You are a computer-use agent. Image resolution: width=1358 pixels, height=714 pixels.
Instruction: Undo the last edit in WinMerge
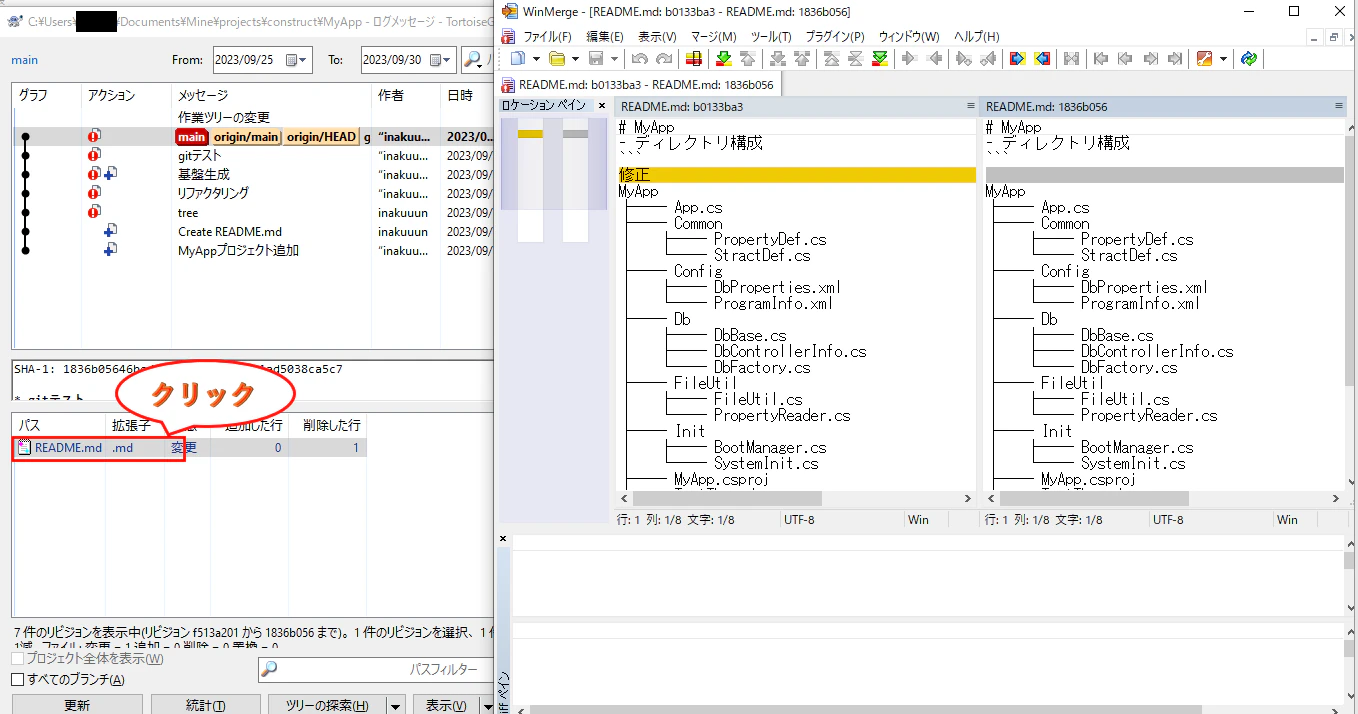click(640, 59)
